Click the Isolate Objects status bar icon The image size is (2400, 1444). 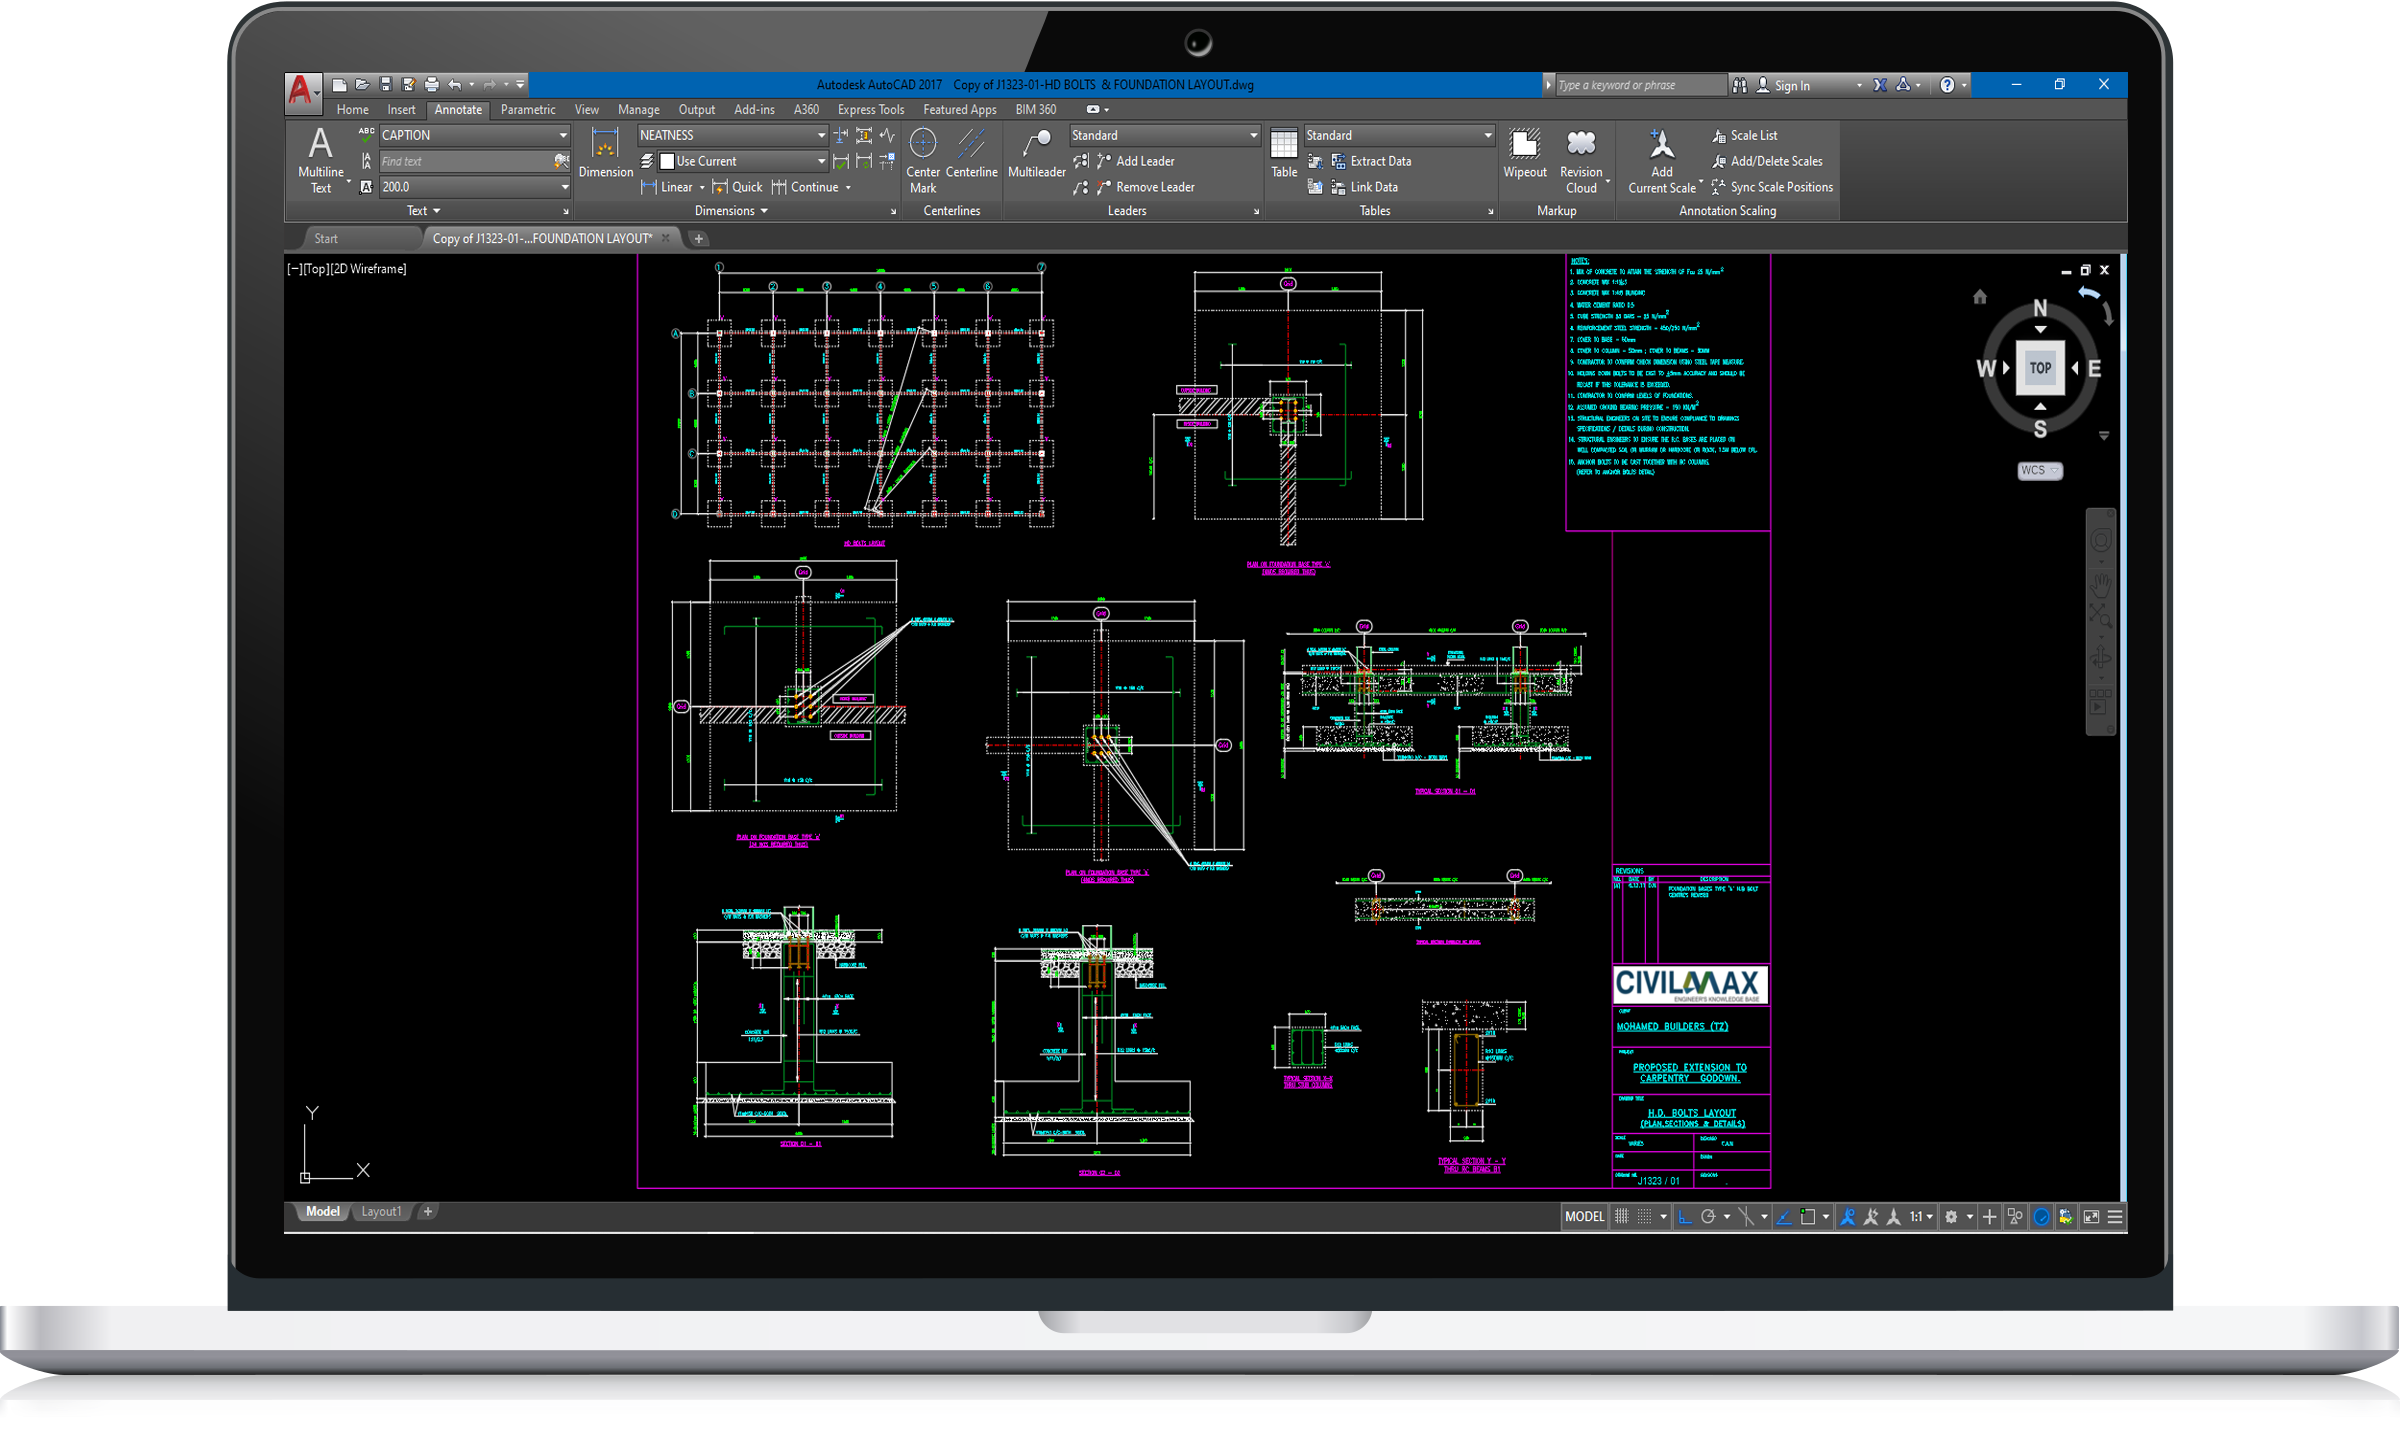pyautogui.click(x=2016, y=1217)
